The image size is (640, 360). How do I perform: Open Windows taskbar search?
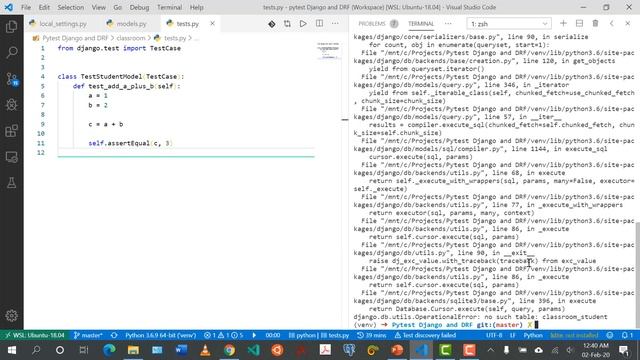(x=36, y=350)
